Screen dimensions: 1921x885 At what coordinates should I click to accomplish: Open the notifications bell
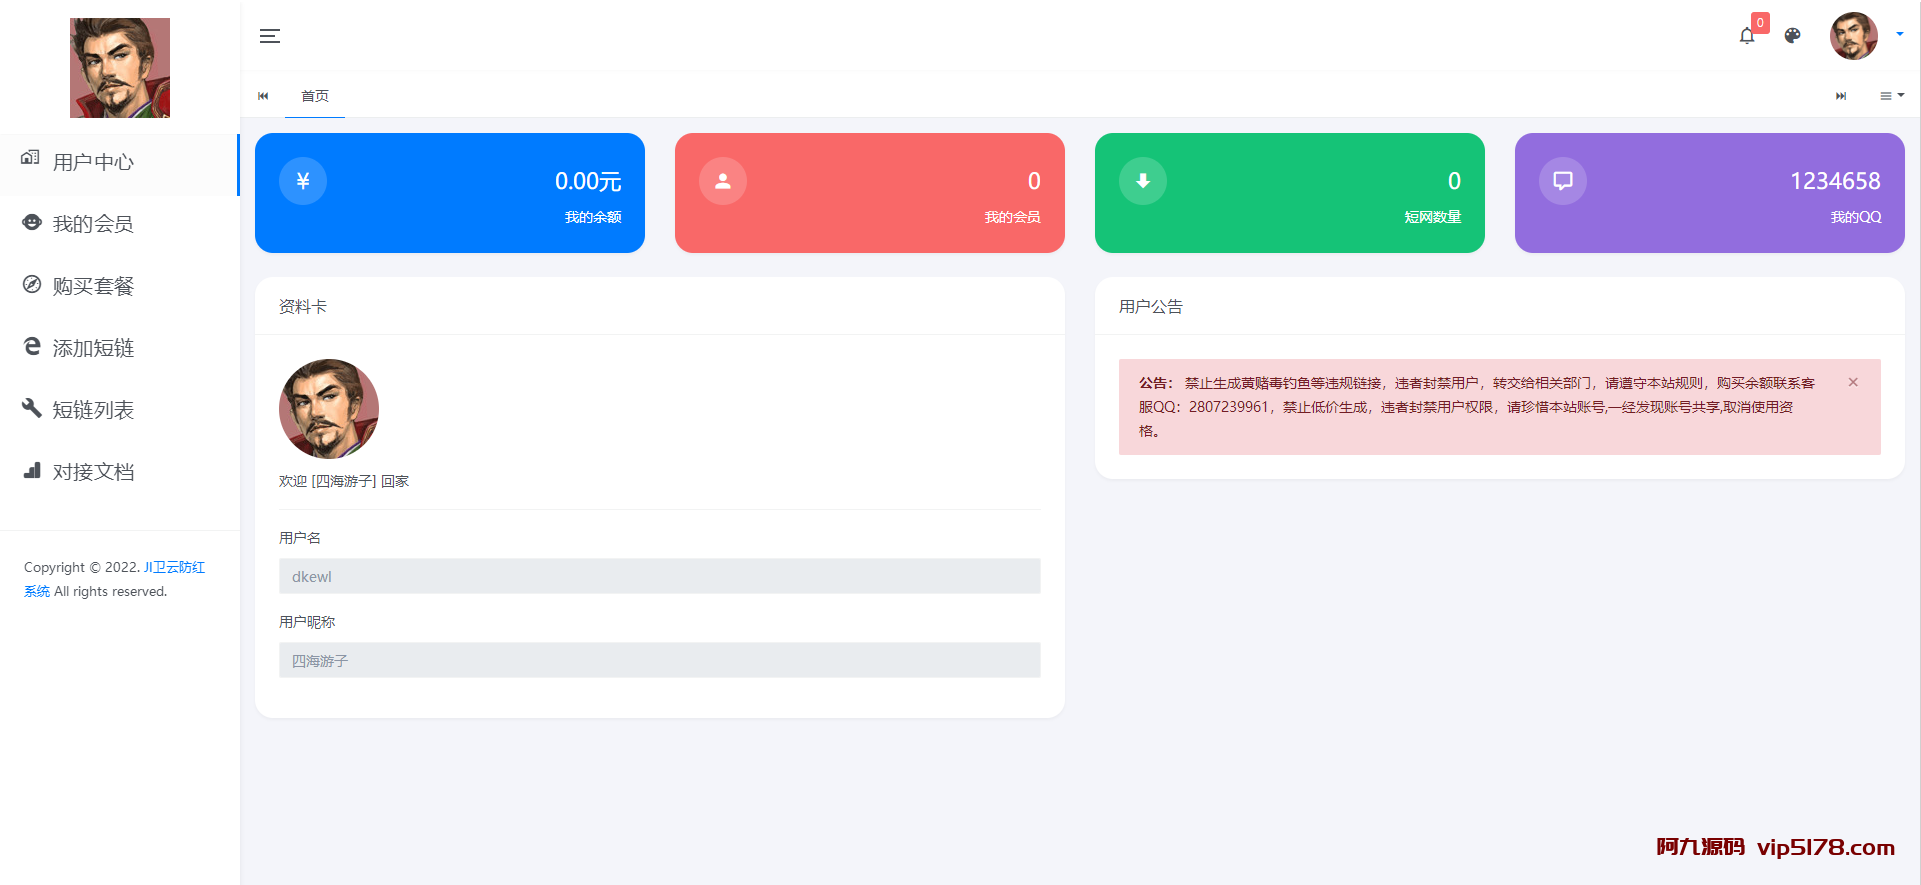tap(1747, 36)
